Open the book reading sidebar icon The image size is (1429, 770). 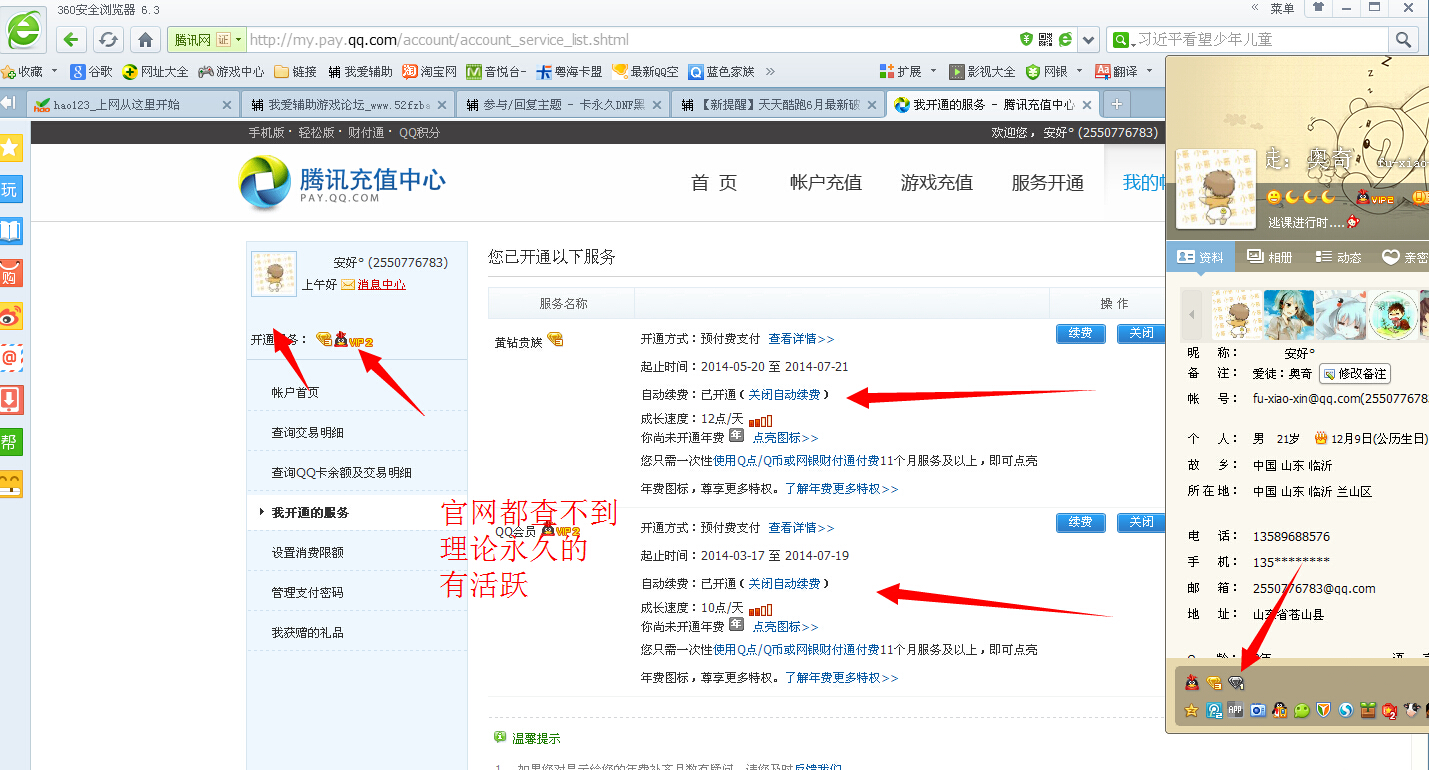pyautogui.click(x=11, y=232)
